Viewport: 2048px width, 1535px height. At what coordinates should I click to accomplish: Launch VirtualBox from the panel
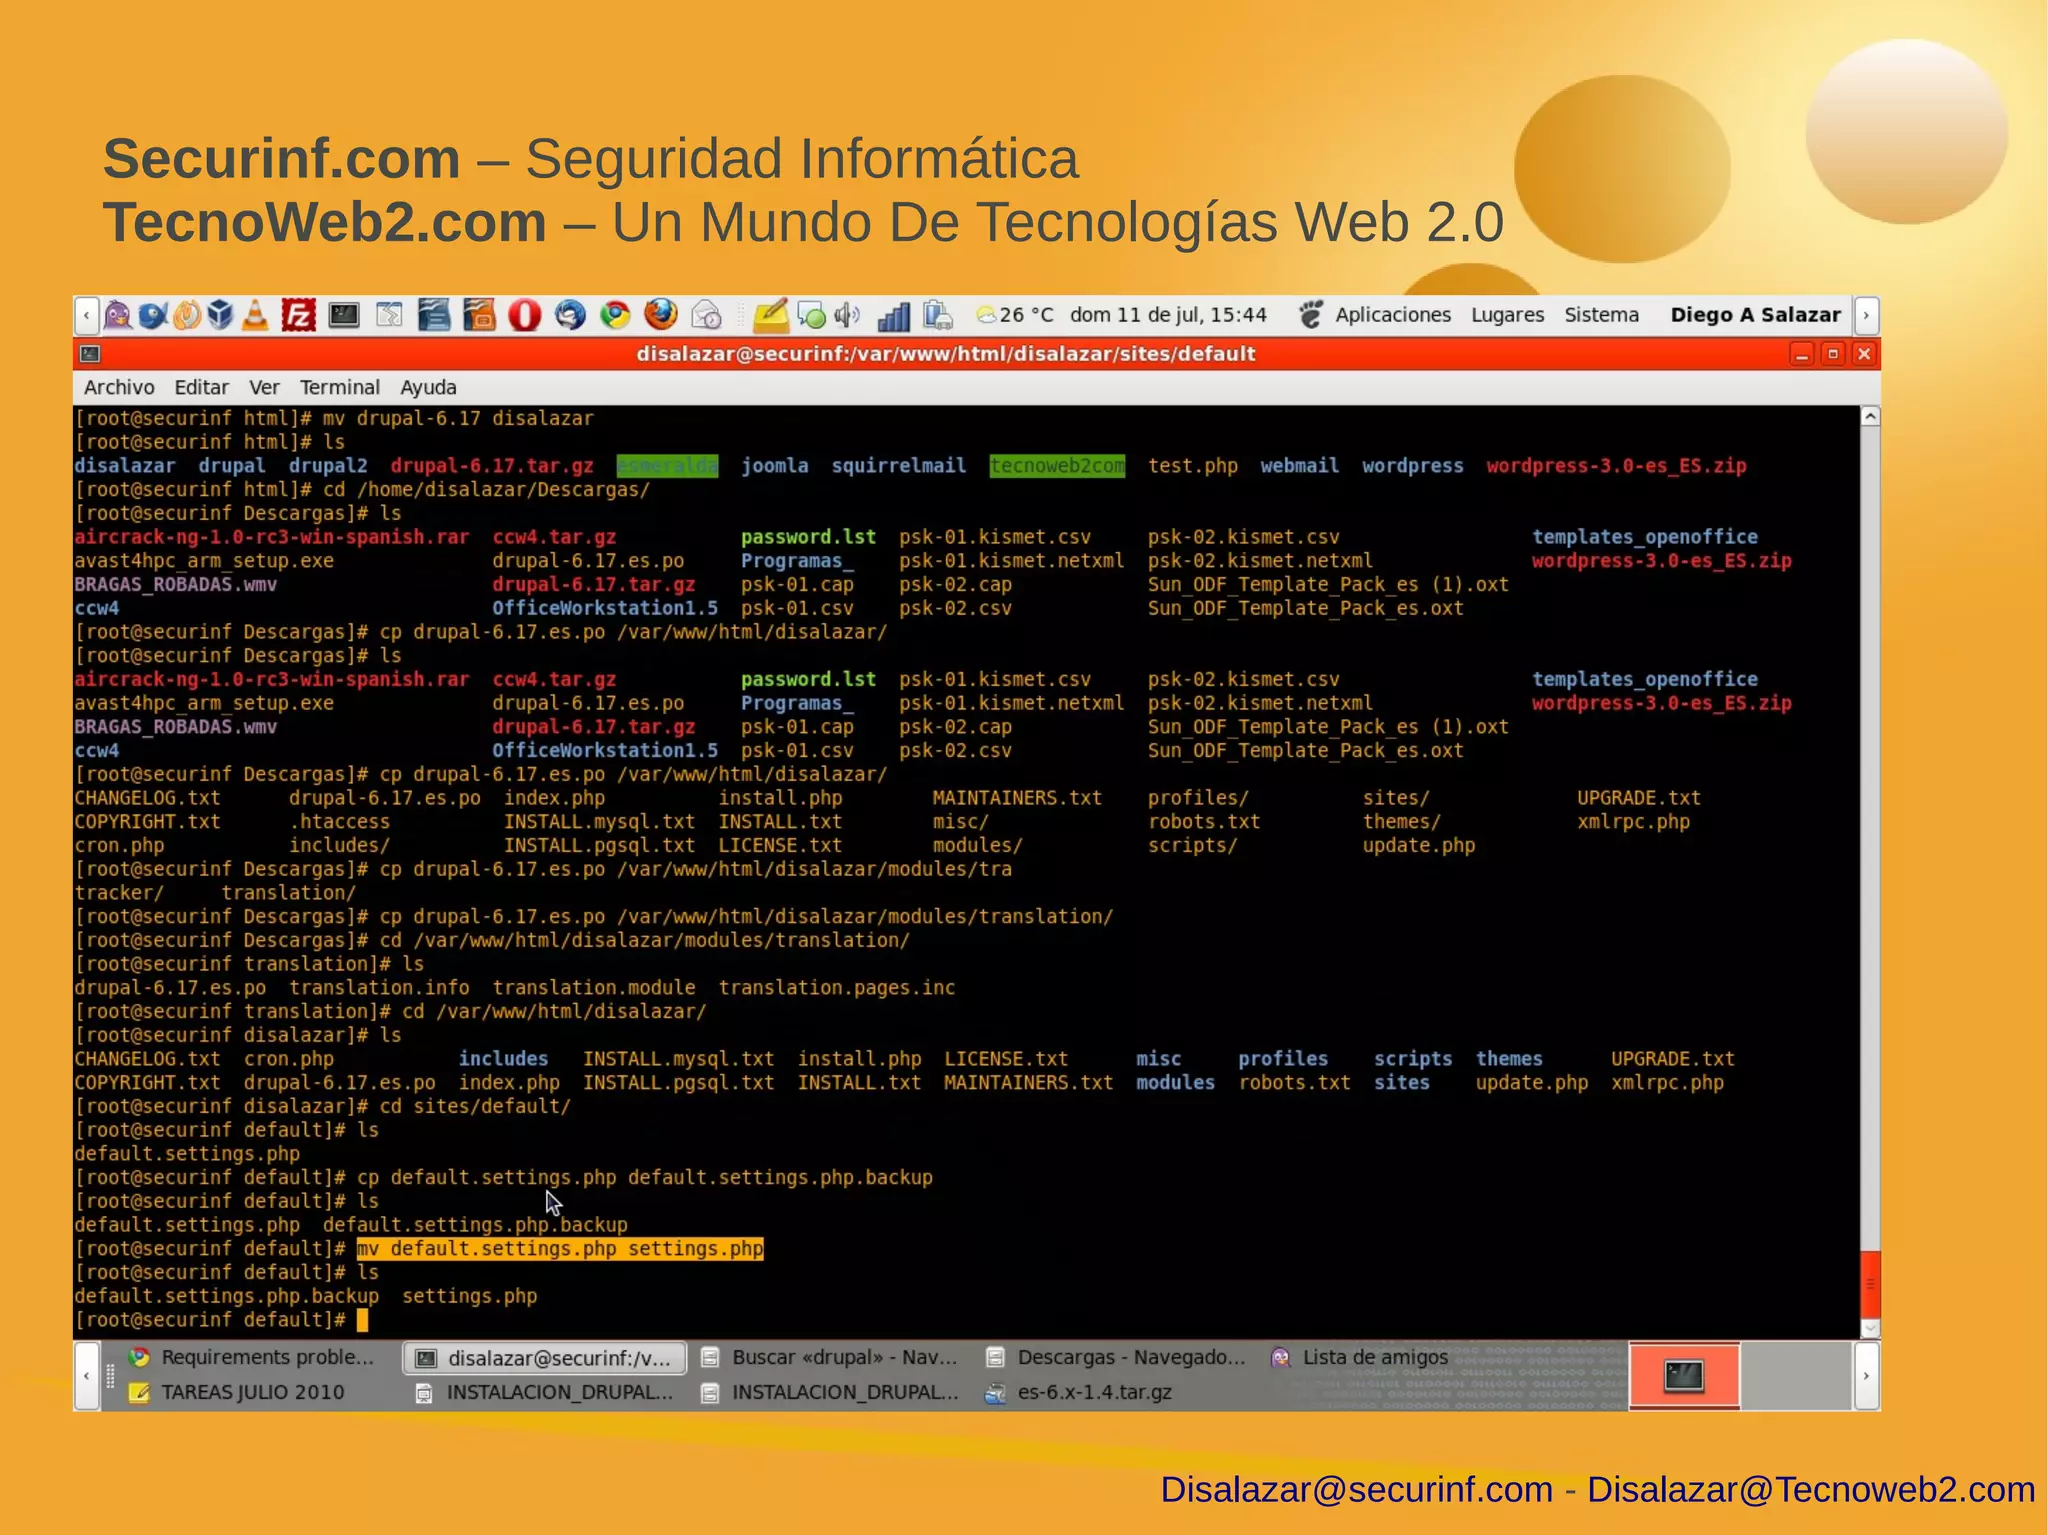pyautogui.click(x=220, y=315)
